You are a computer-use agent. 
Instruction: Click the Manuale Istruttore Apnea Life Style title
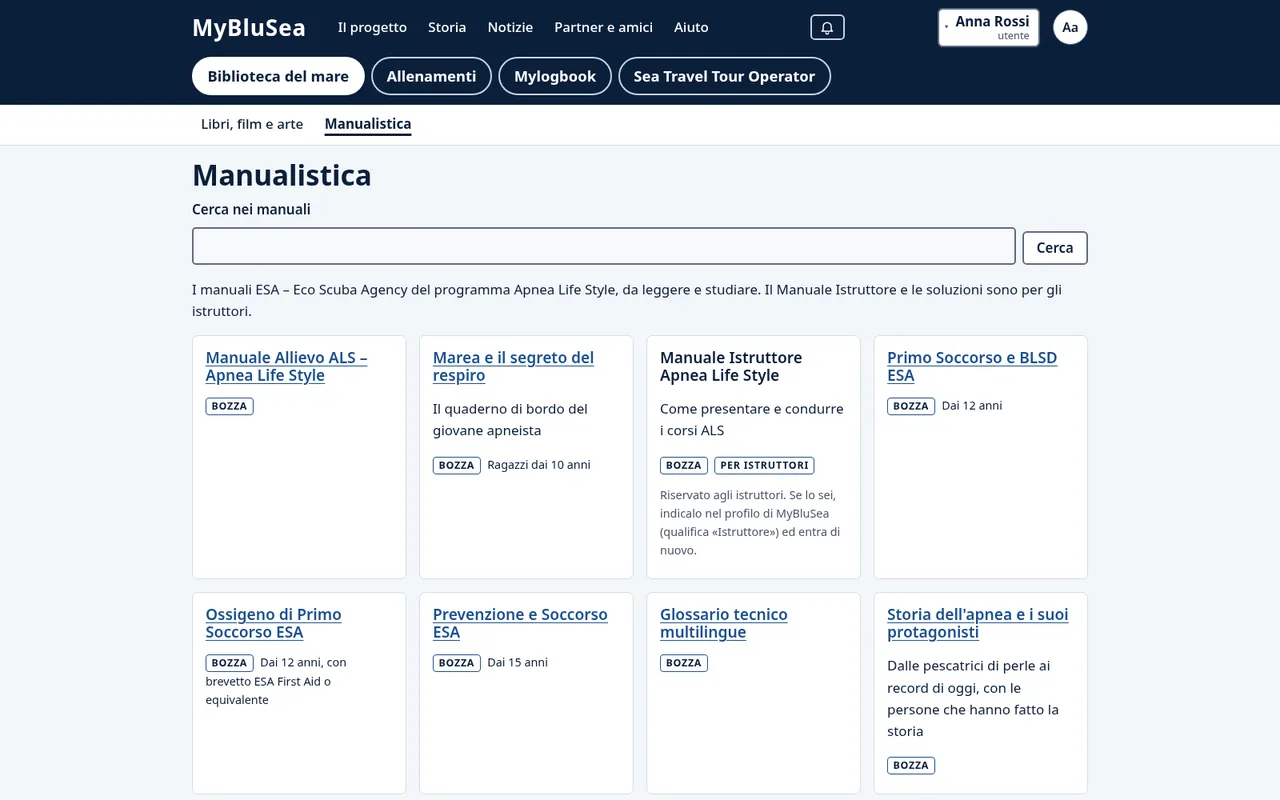[x=731, y=366]
